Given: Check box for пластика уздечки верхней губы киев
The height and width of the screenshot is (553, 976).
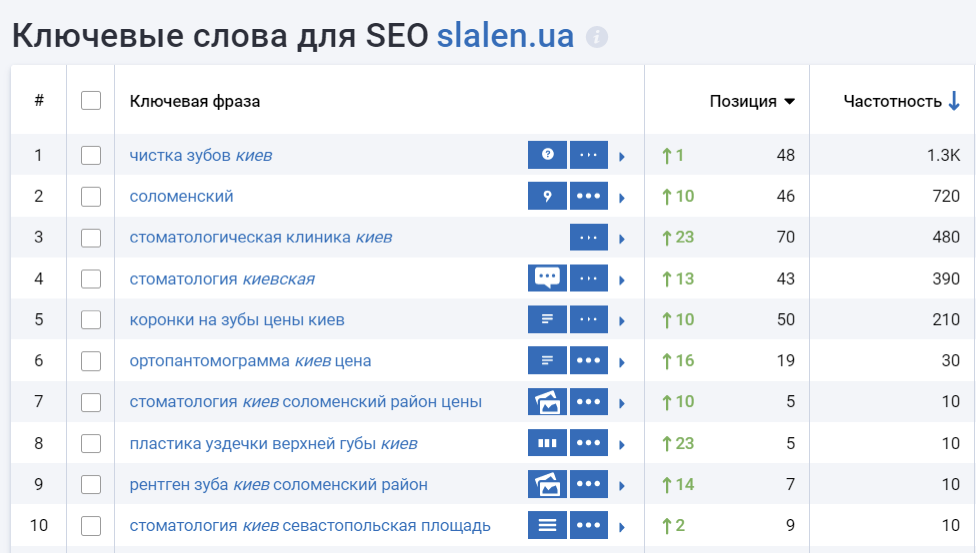Looking at the screenshot, I should tap(91, 443).
